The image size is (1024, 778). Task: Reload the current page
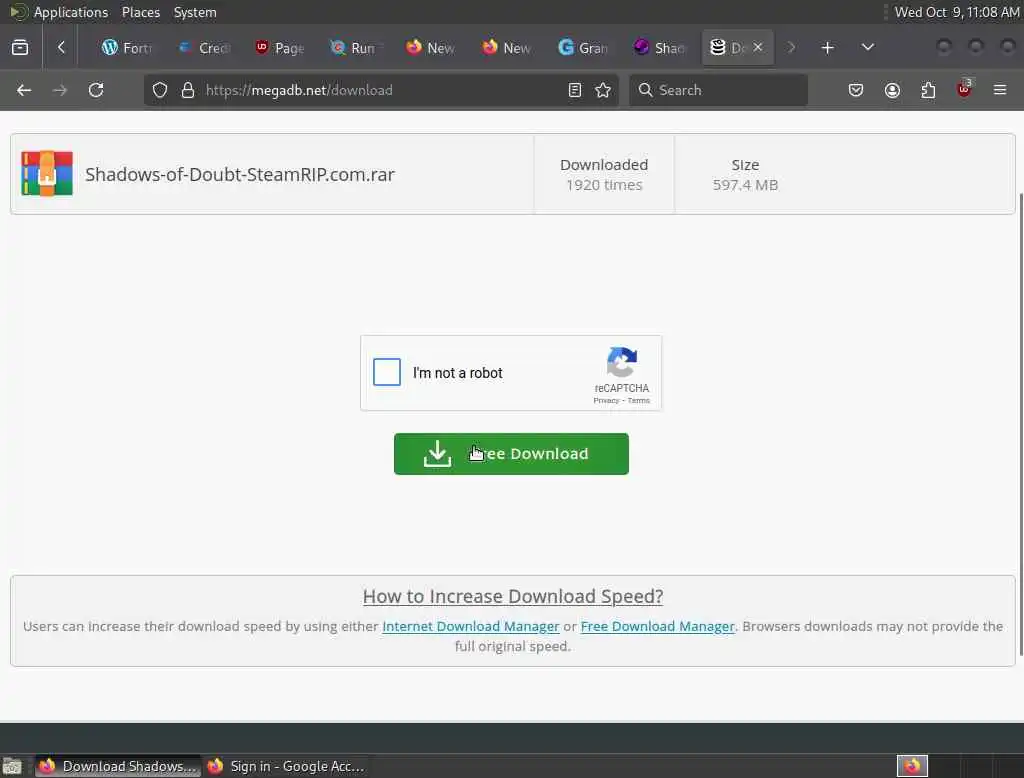[x=96, y=90]
